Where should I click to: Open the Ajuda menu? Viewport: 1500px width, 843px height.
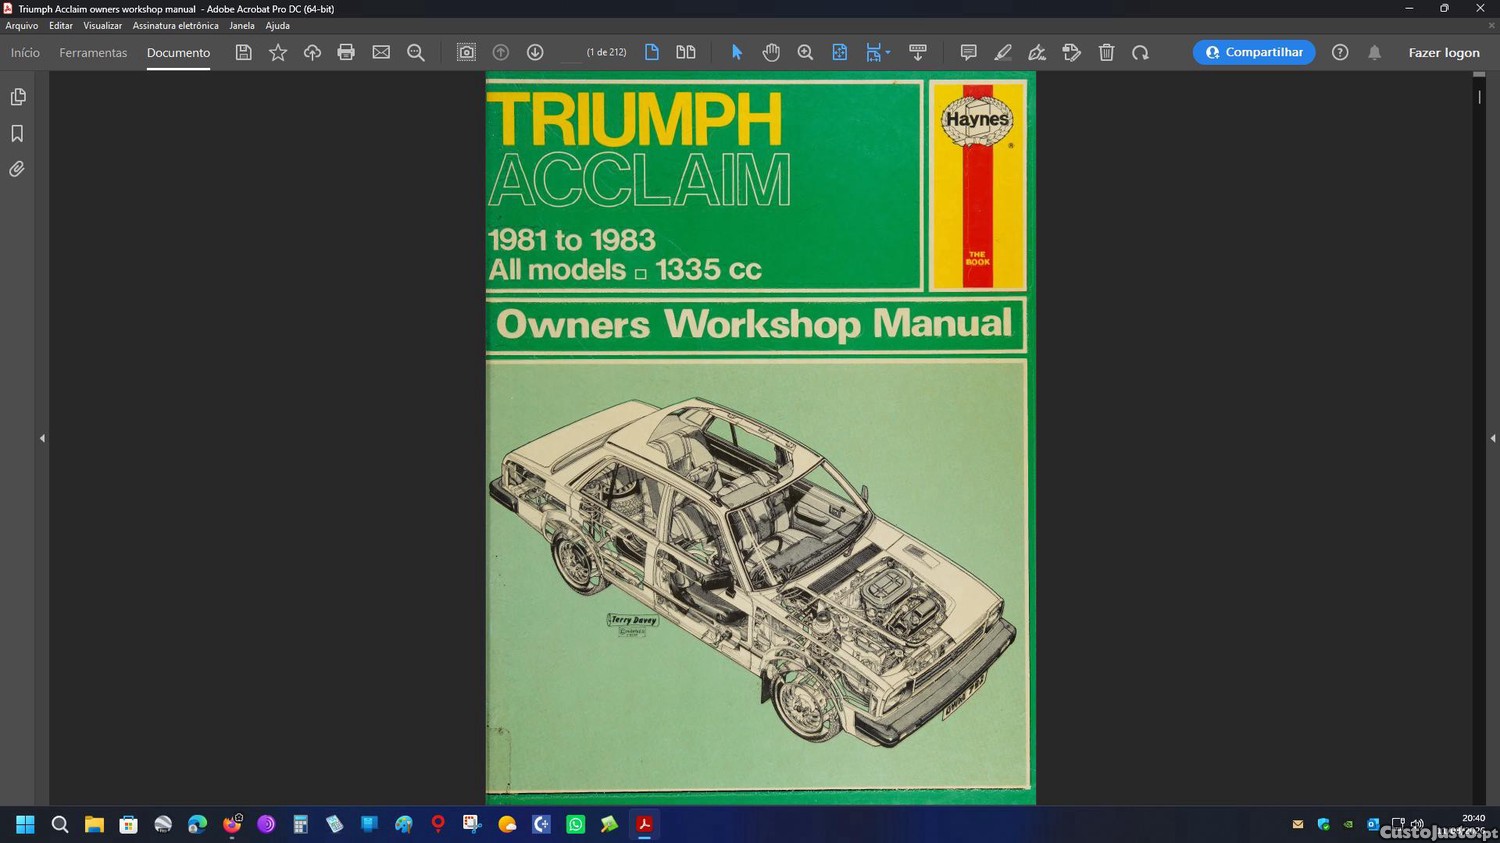(277, 26)
